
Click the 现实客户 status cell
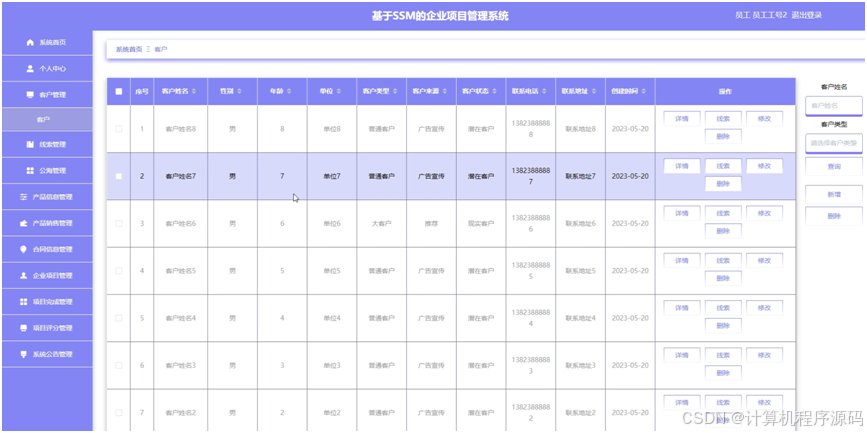[481, 223]
